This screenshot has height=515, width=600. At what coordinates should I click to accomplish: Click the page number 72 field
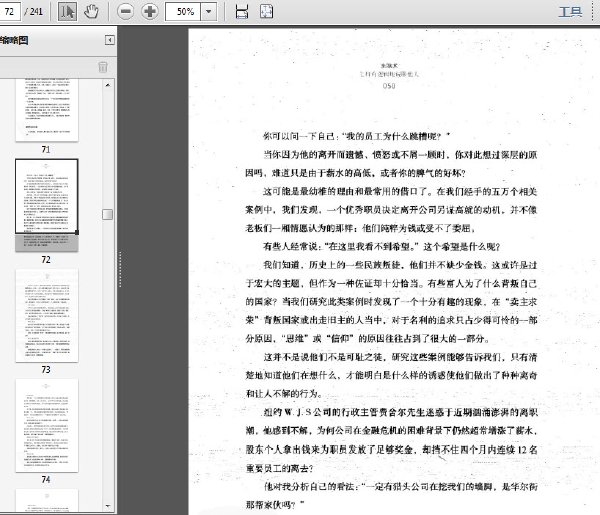[9, 11]
